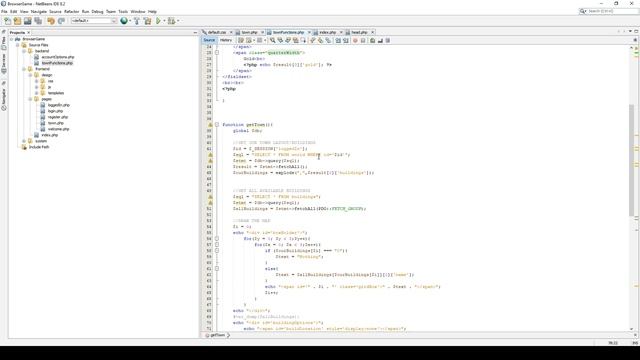Minimize the Projects panel with the dash icon

click(195, 33)
